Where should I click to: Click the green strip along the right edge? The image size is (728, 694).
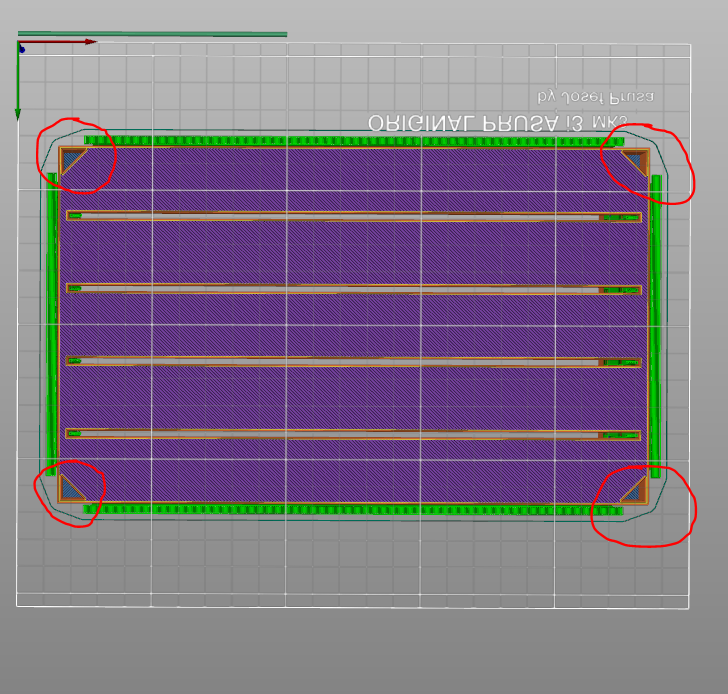click(x=656, y=325)
